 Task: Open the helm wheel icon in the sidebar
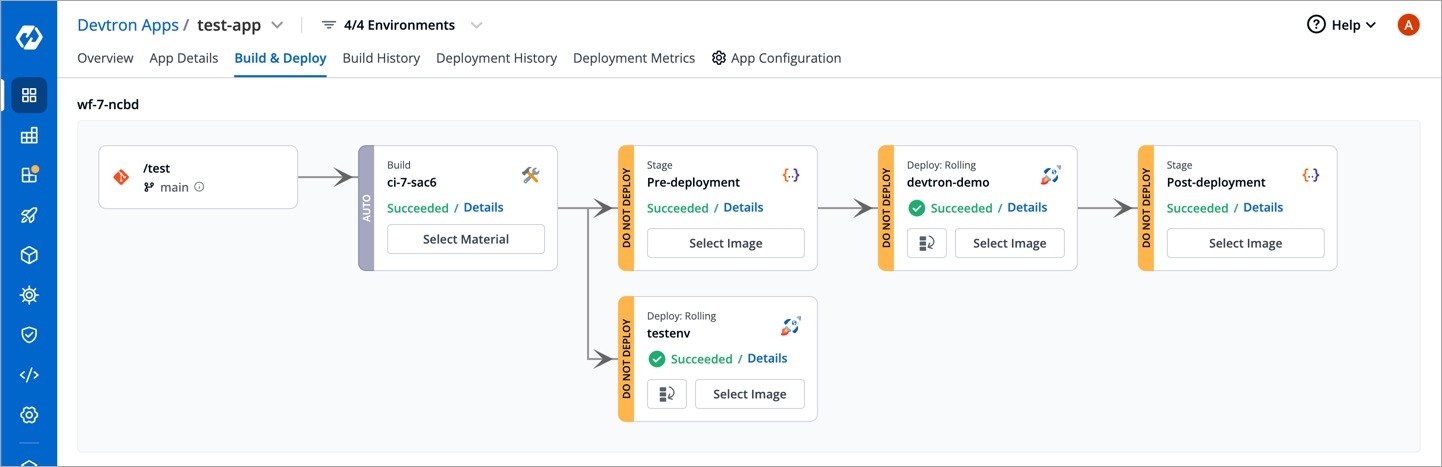[29, 295]
